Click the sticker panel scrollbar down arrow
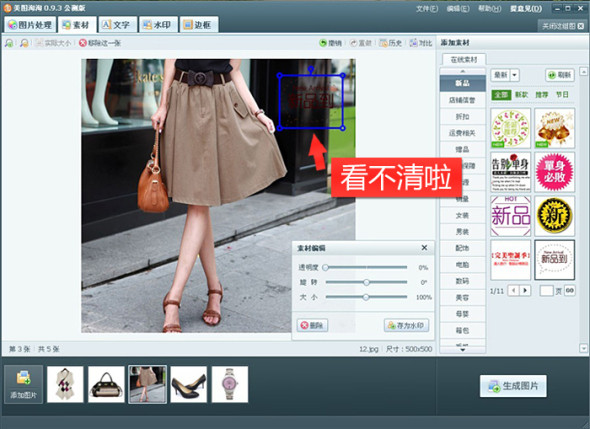This screenshot has height=429, width=590. tap(583, 348)
